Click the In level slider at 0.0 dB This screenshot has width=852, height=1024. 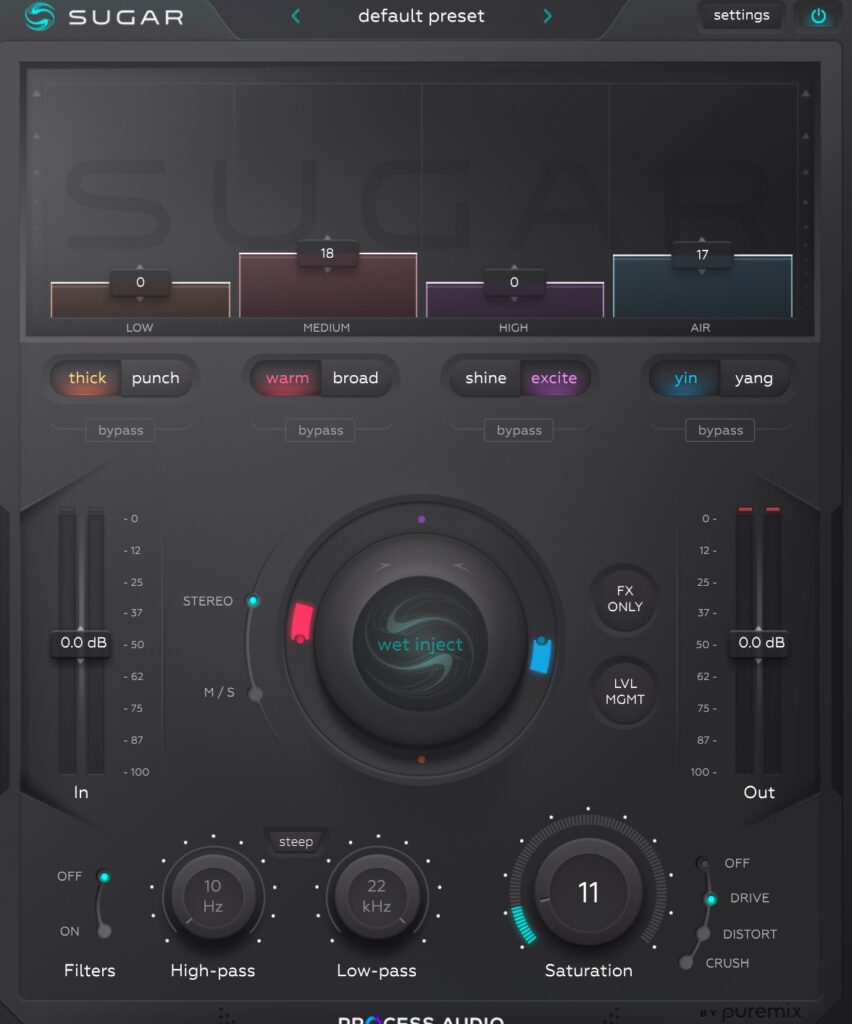pos(81,643)
